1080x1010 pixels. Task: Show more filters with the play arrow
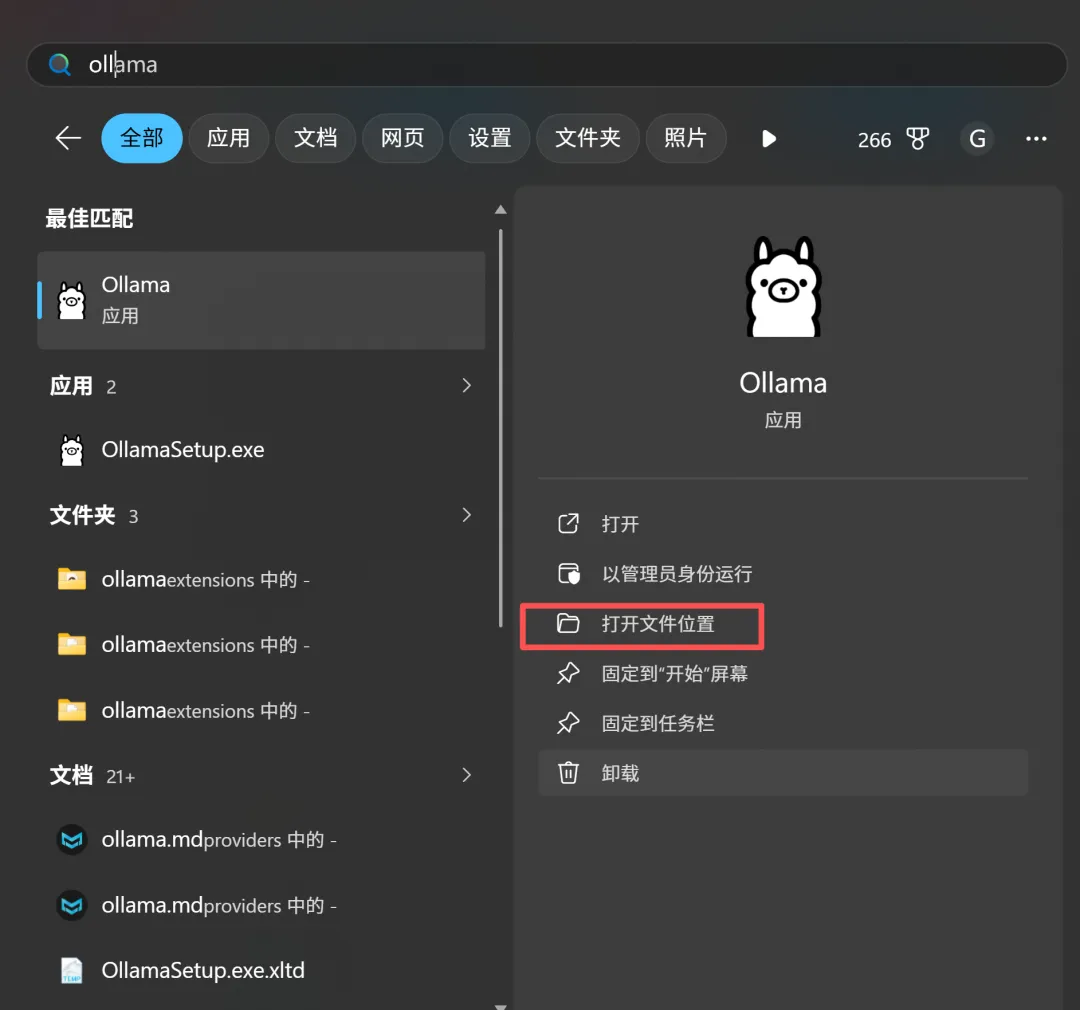(x=769, y=139)
